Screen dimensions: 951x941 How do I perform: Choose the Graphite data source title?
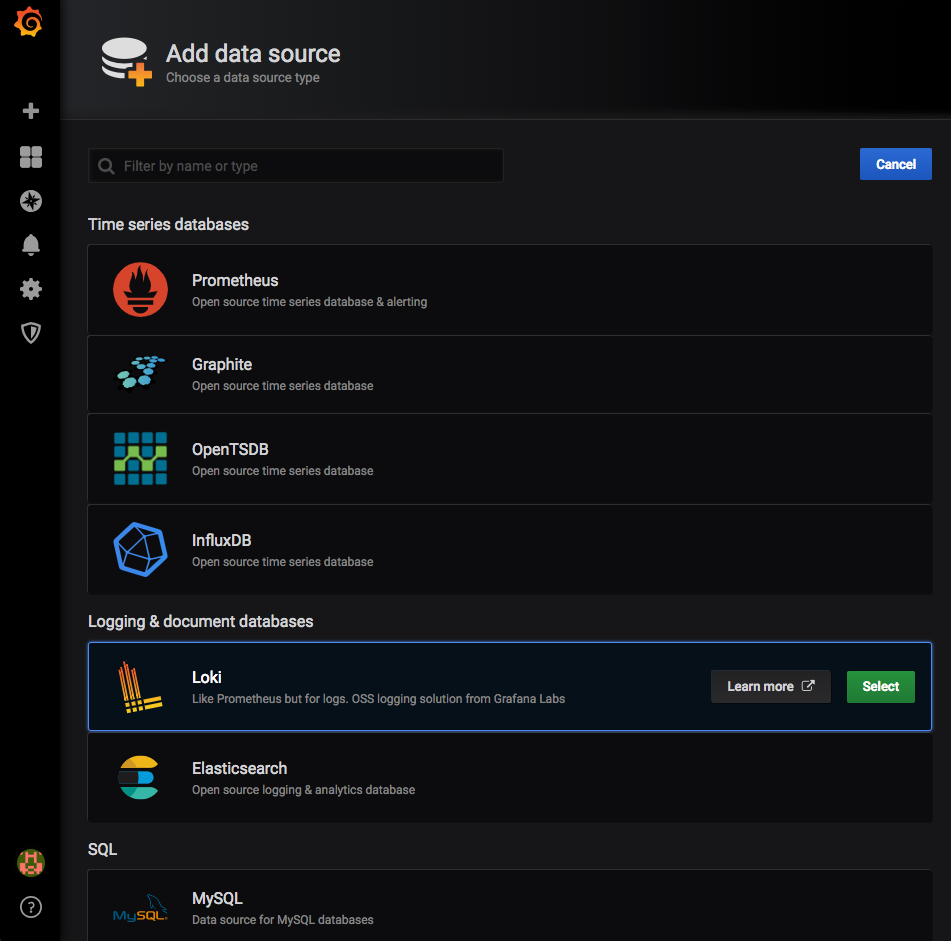pyautogui.click(x=222, y=364)
